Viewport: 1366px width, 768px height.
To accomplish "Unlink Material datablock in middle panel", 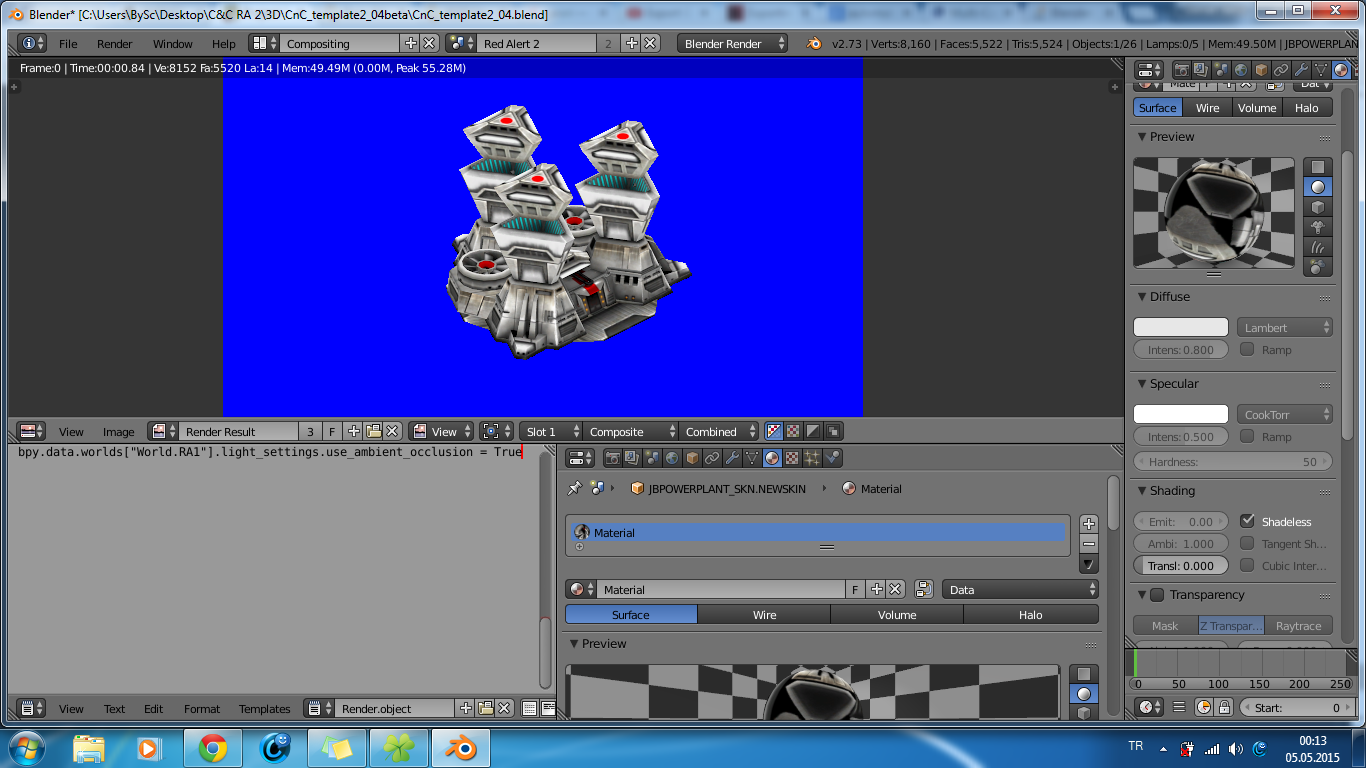I will [896, 590].
